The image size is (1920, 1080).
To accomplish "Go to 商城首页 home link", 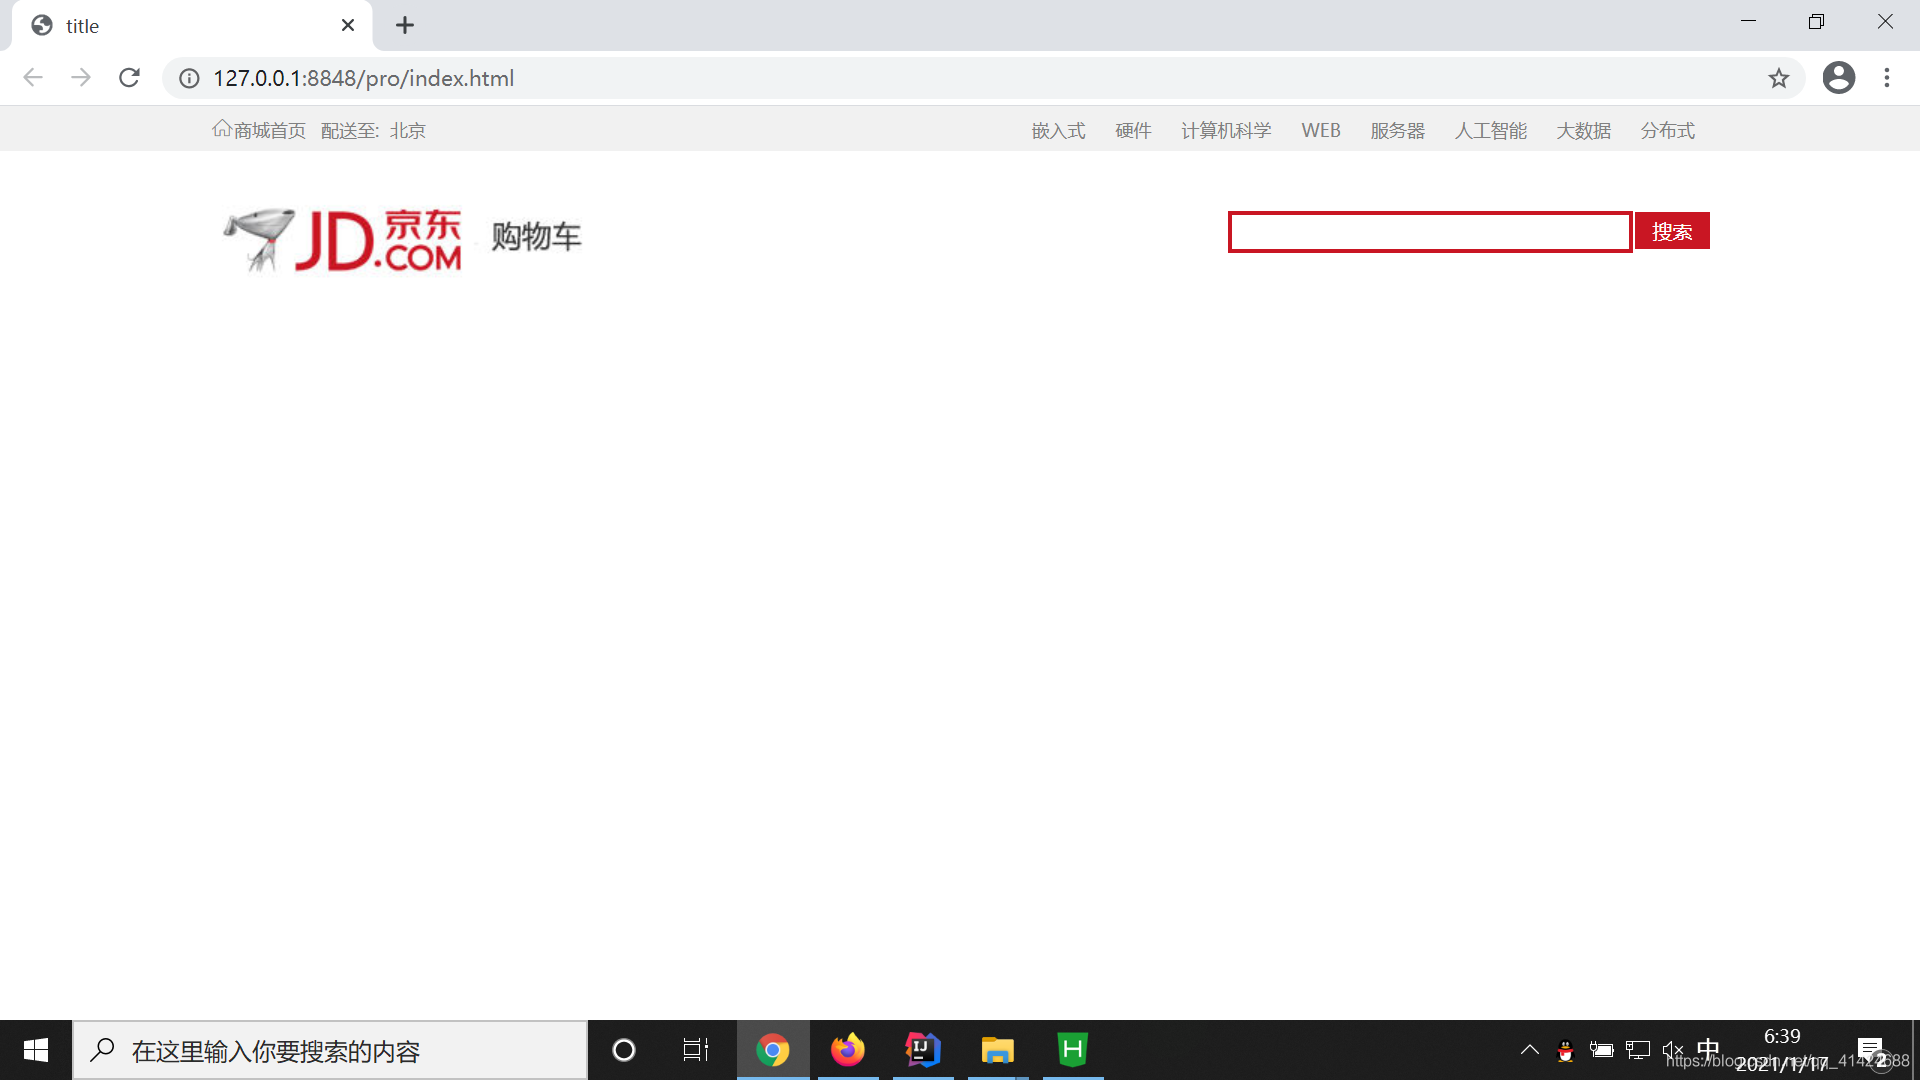I will coord(259,130).
